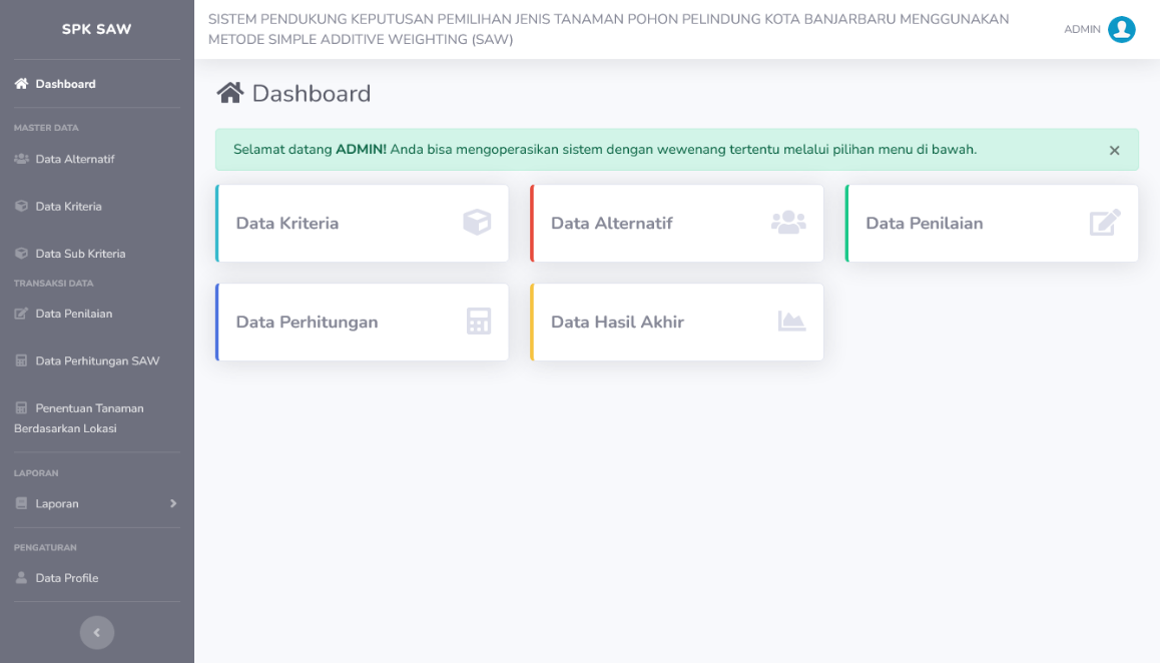The width and height of the screenshot is (1164, 666).
Task: Expand the Laporan submenu chevron
Action: click(173, 503)
